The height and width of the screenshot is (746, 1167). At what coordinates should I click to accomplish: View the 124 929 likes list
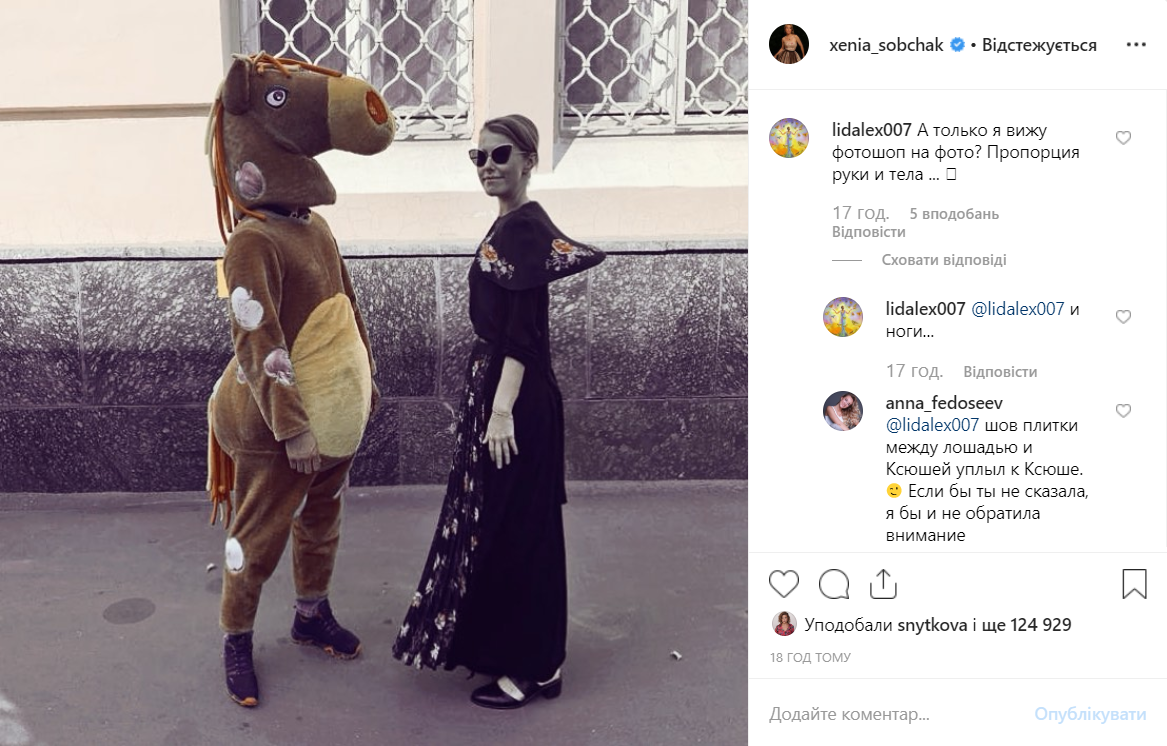click(x=1040, y=625)
